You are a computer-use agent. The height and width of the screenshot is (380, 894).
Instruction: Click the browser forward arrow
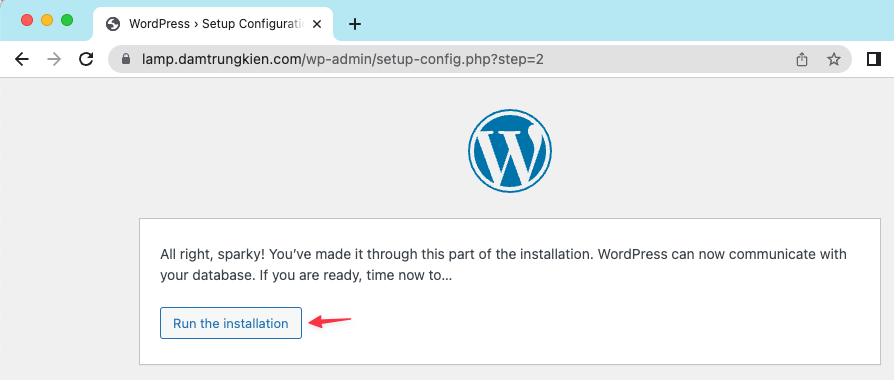tap(54, 59)
